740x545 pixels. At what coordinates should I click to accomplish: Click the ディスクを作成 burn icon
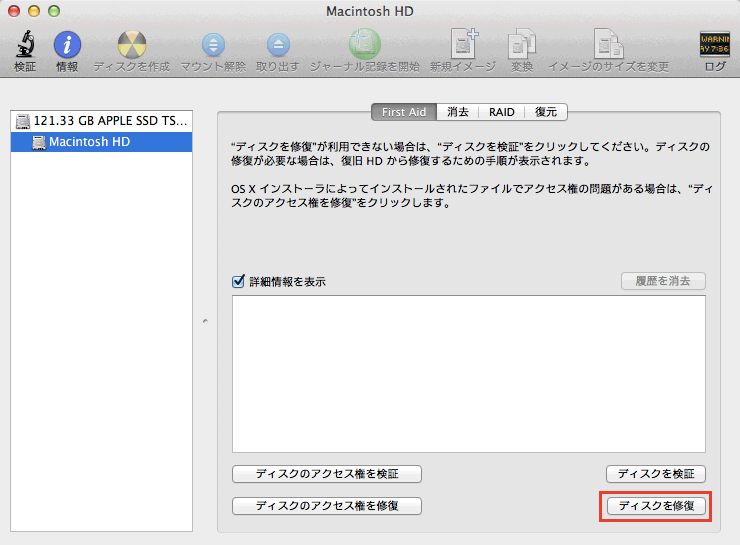(x=132, y=44)
